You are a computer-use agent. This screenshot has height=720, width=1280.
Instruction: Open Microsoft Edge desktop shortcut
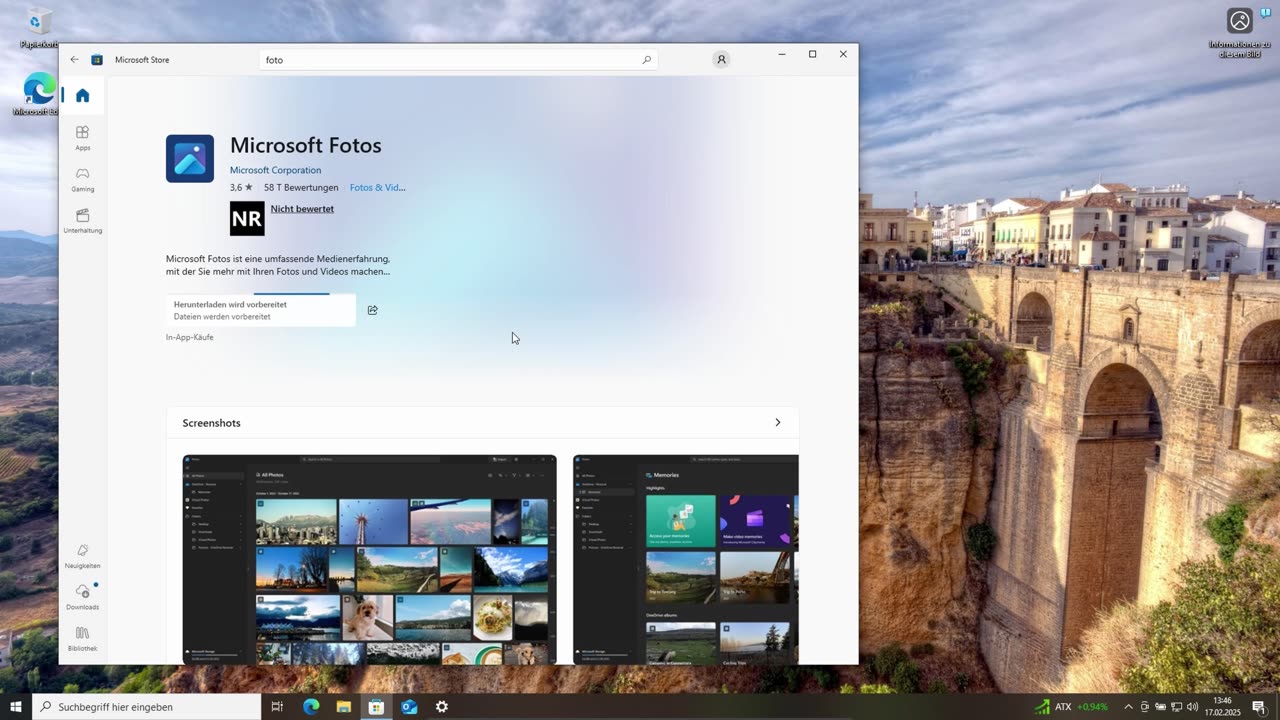coord(39,94)
